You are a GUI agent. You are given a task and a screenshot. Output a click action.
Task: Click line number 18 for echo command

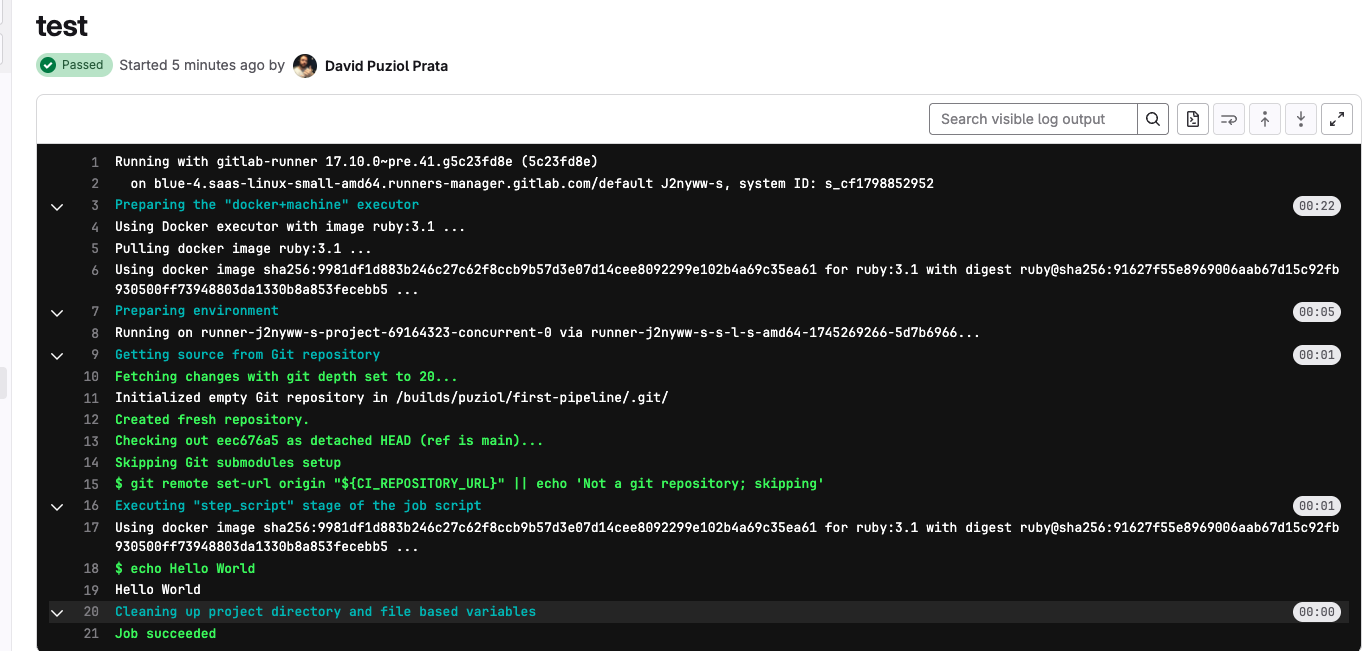[91, 568]
